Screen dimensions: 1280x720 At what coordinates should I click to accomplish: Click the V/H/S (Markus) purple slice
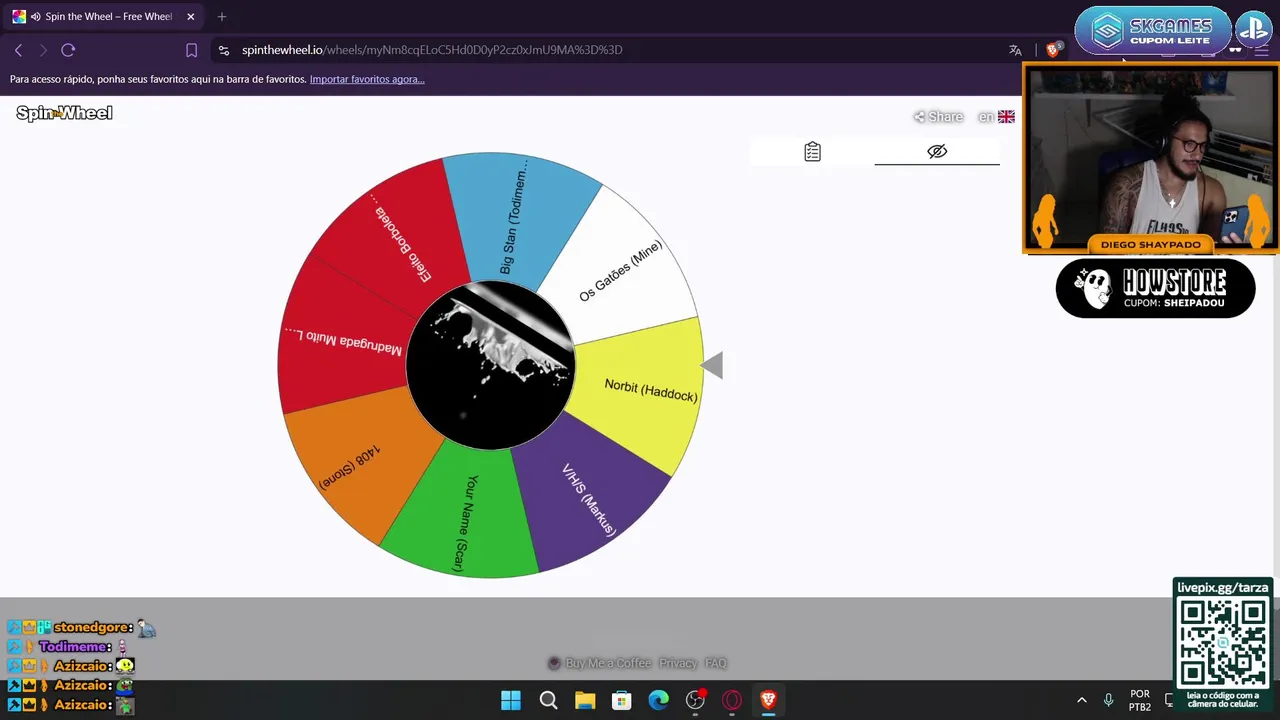tap(590, 495)
